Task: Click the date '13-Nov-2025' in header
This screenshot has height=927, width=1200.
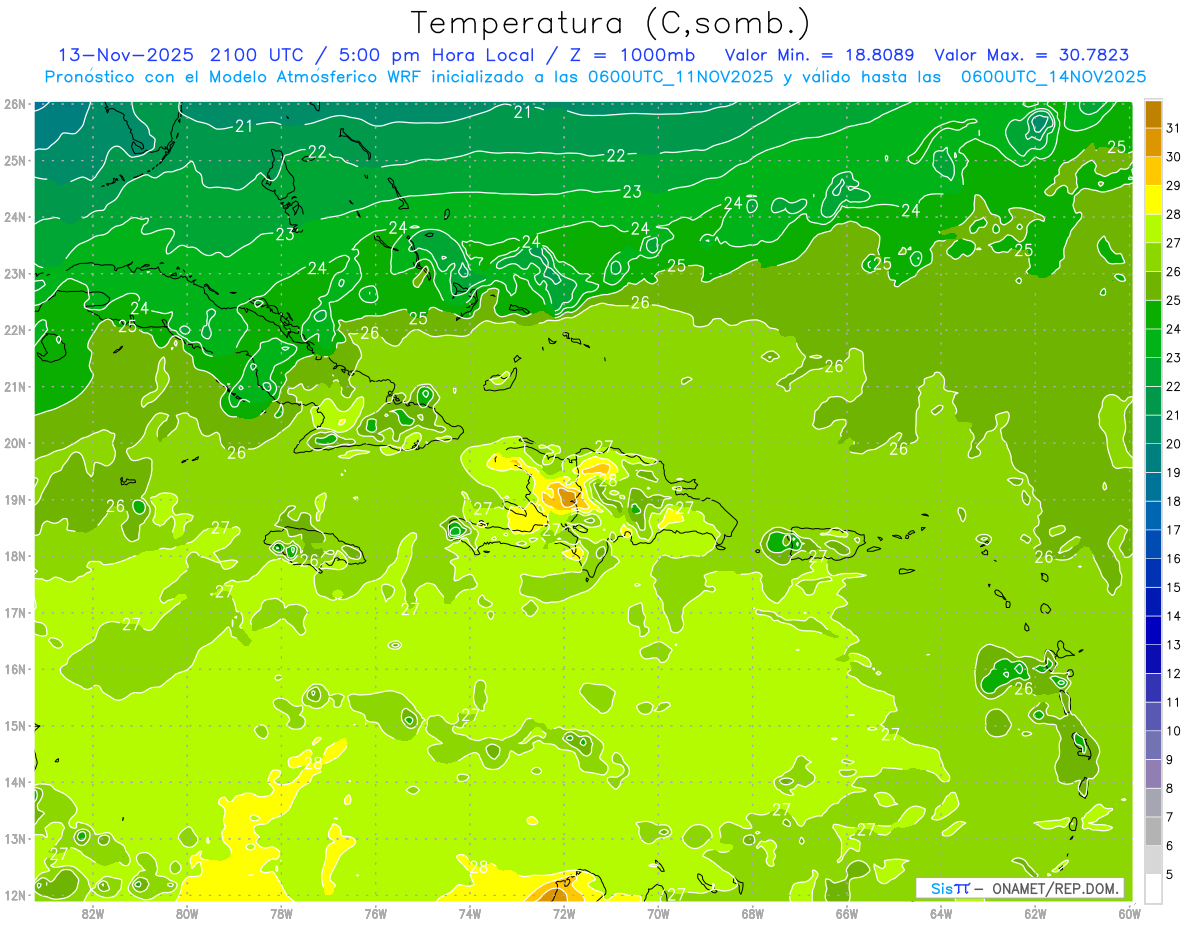Action: tap(127, 55)
